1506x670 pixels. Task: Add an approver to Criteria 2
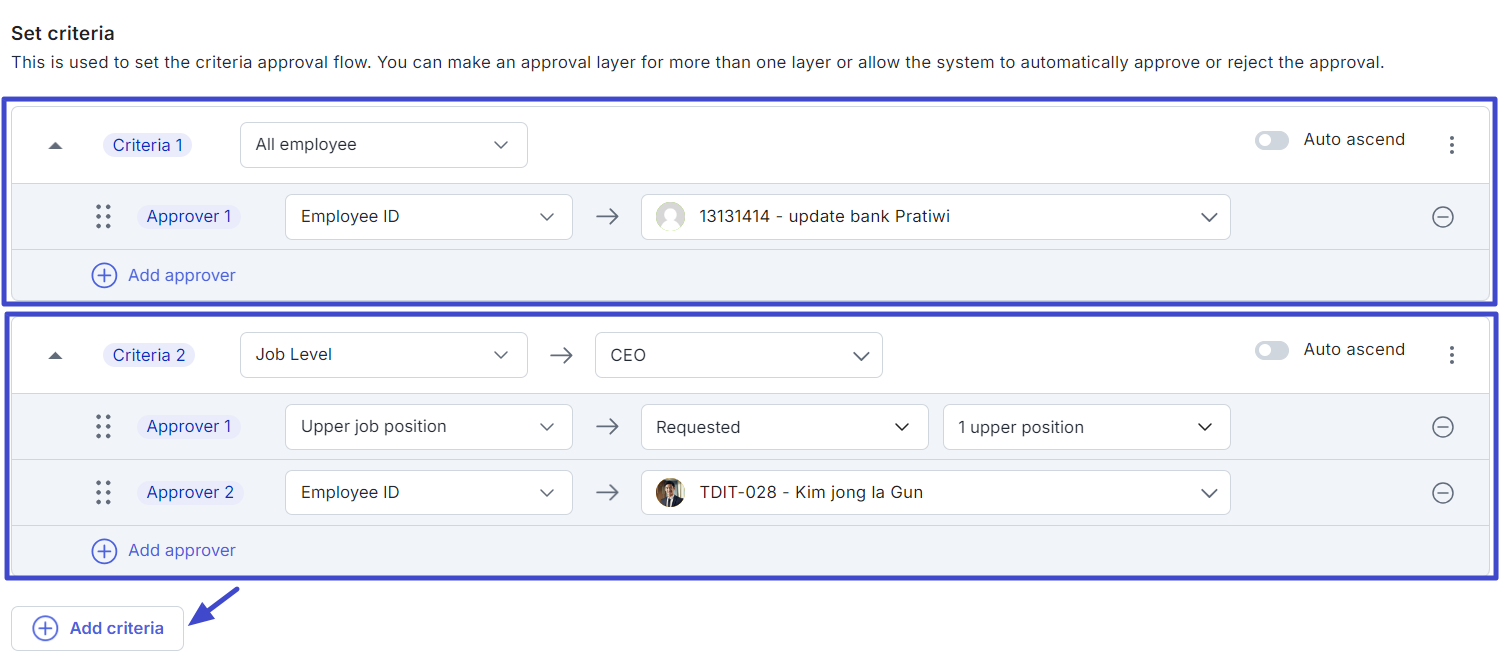coord(164,550)
